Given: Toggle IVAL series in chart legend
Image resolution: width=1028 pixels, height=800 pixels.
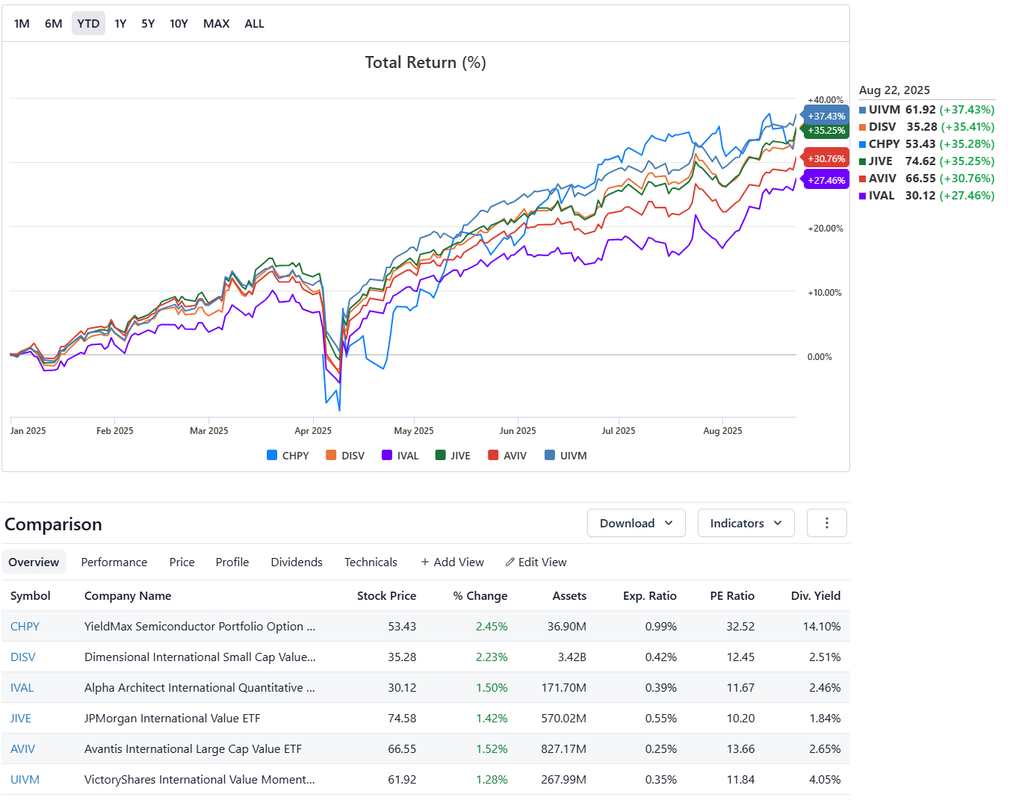Looking at the screenshot, I should point(400,455).
